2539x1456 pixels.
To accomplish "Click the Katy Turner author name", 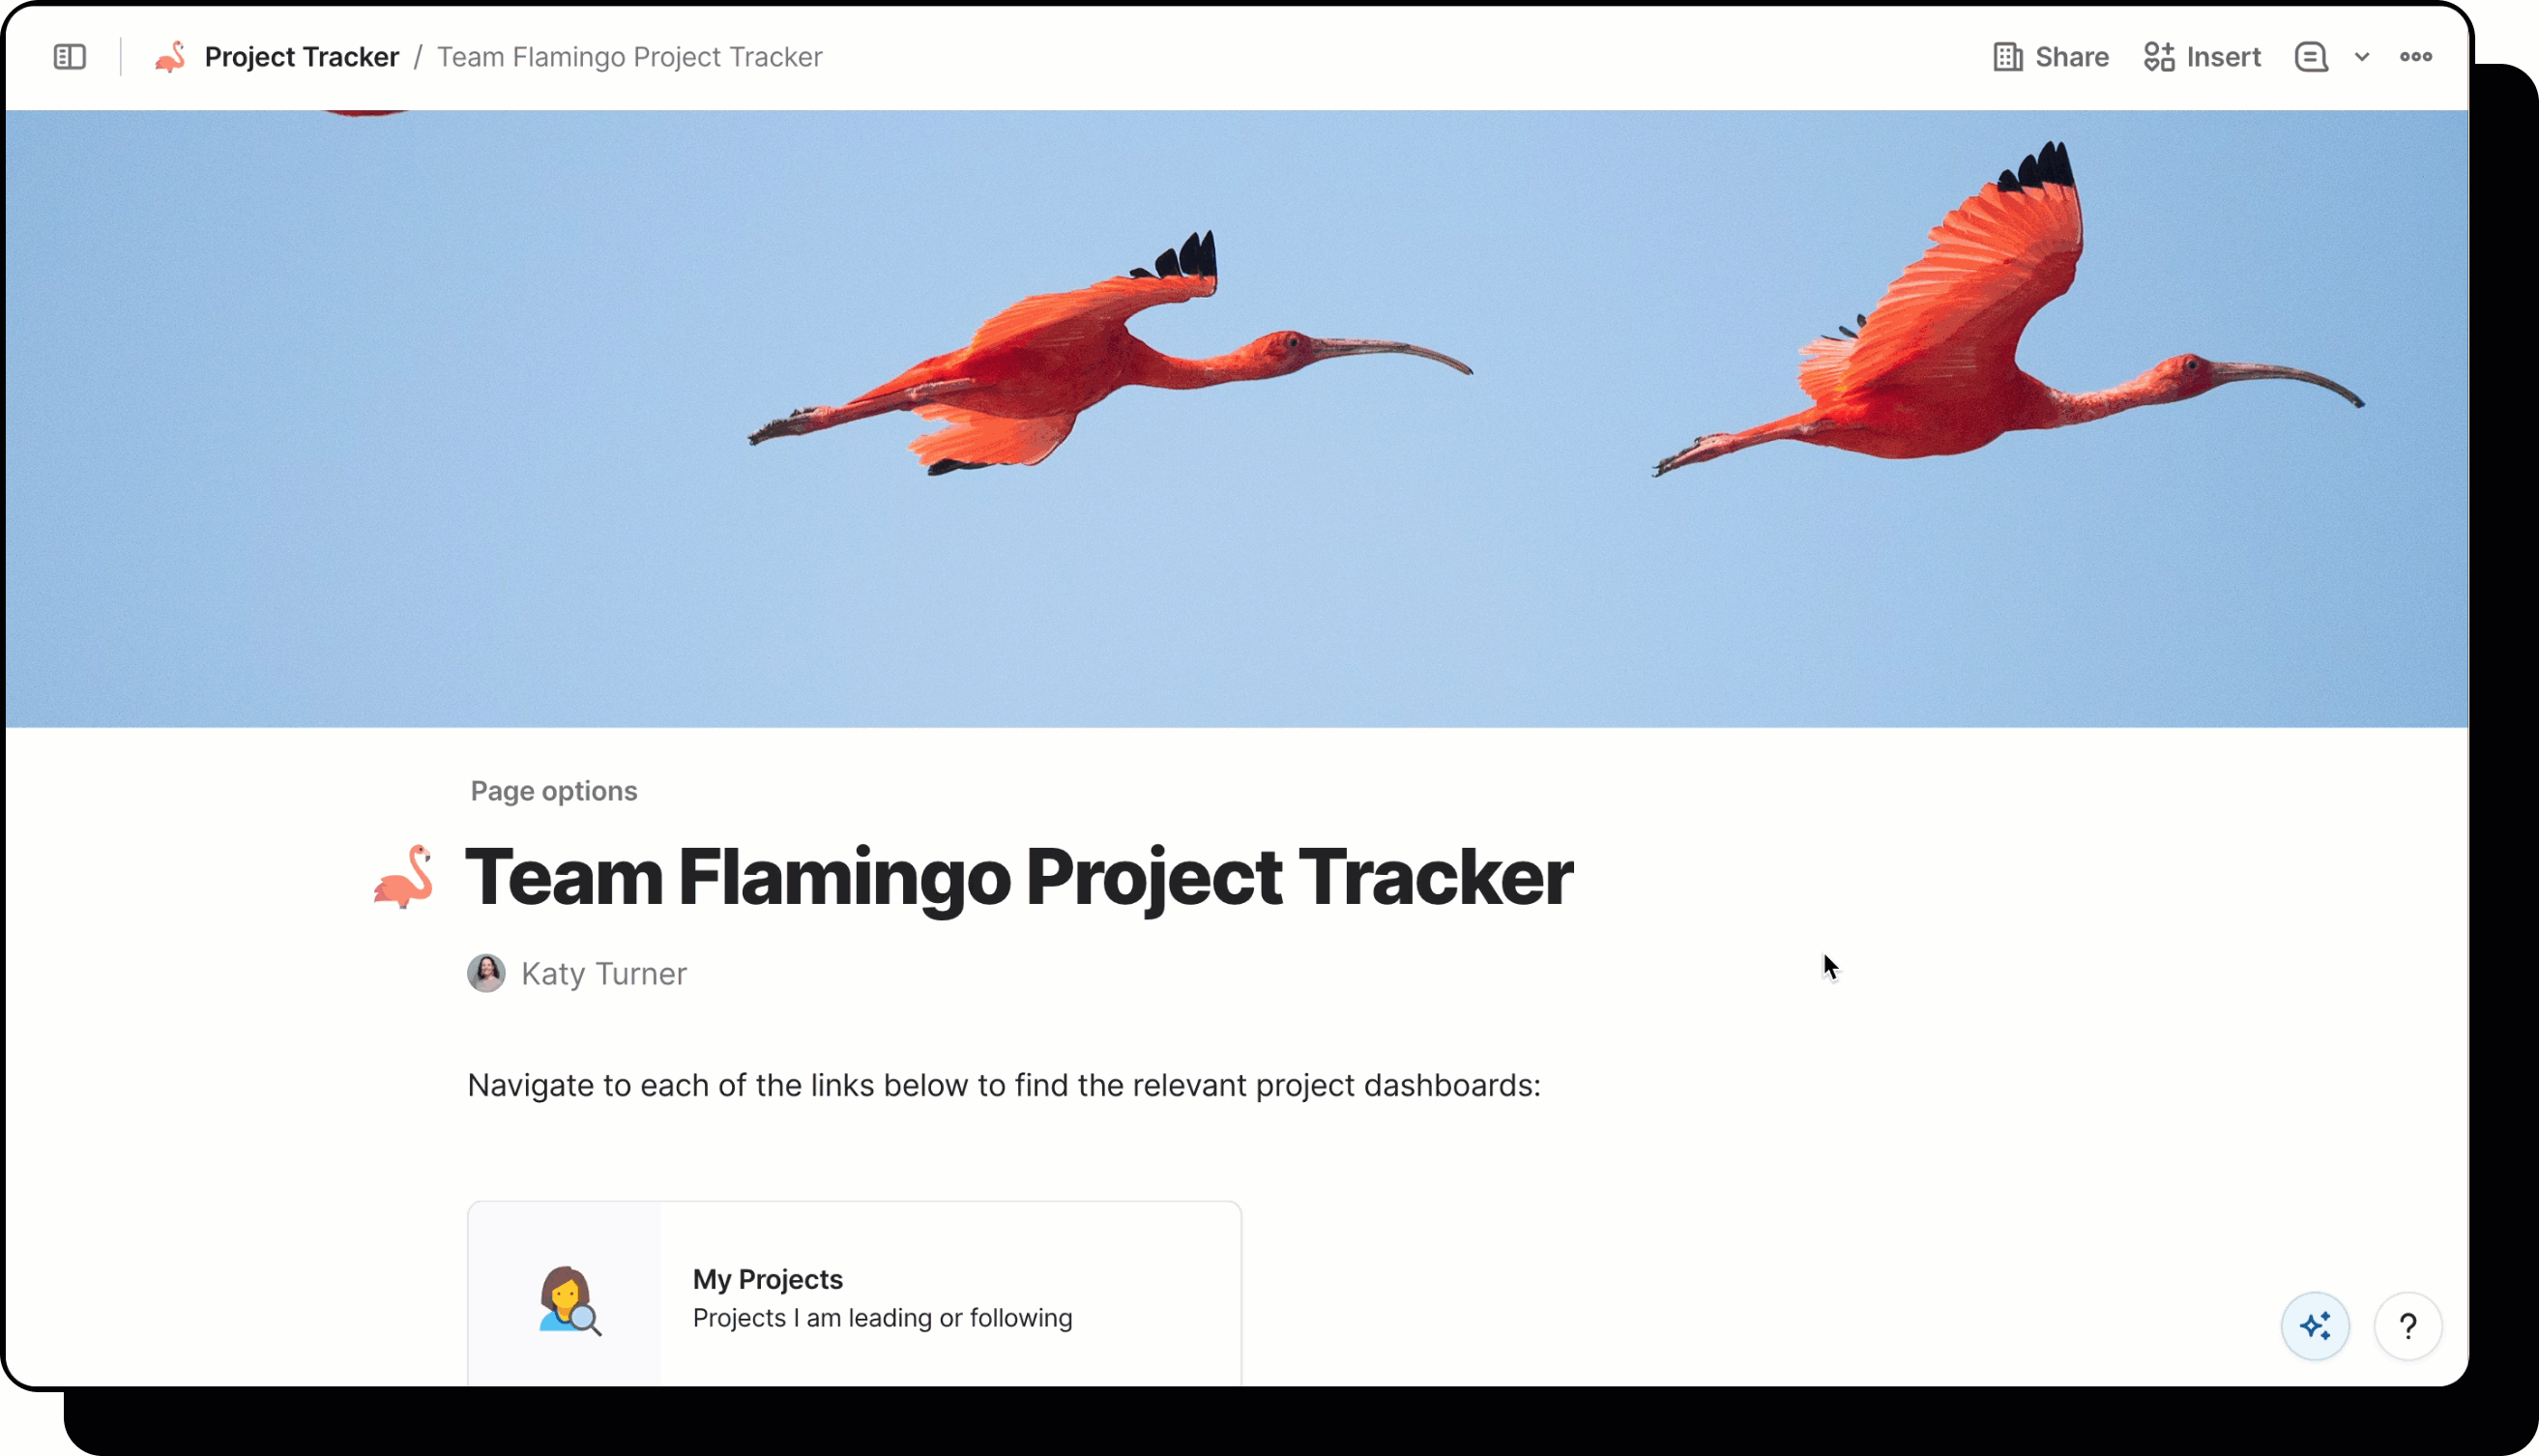I will pyautogui.click(x=603, y=973).
